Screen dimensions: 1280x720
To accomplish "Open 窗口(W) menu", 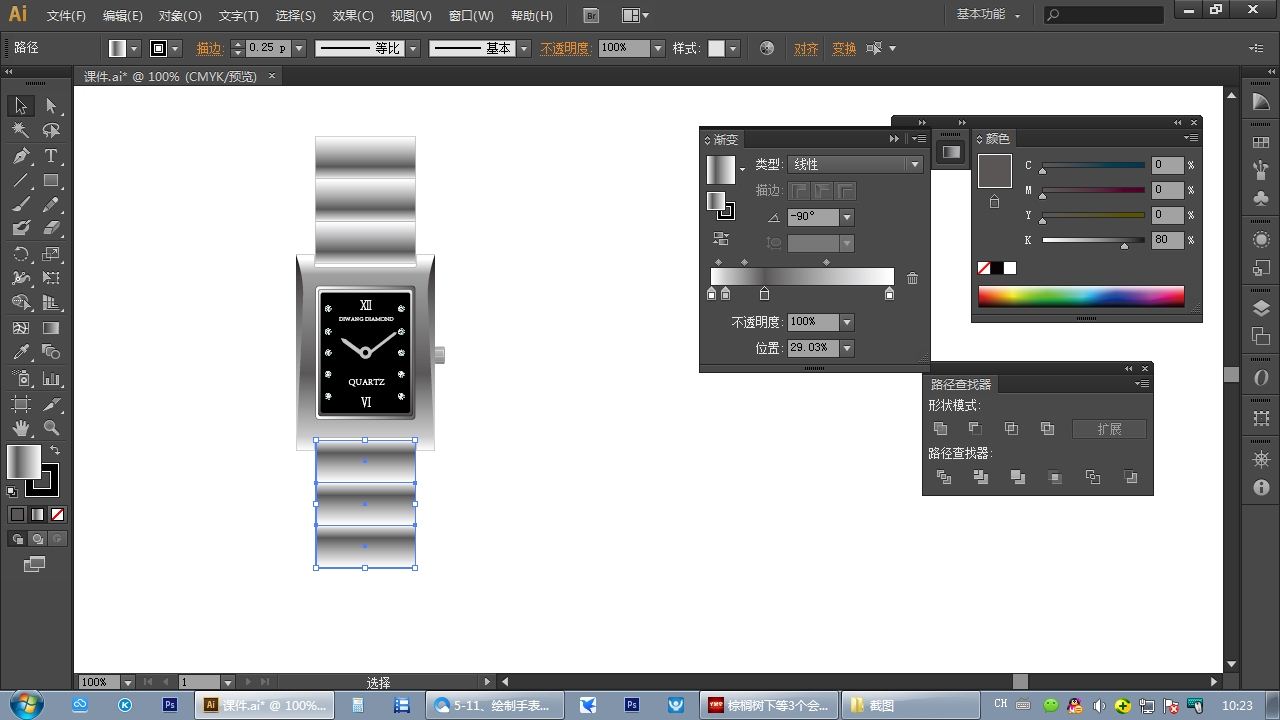I will [x=471, y=16].
